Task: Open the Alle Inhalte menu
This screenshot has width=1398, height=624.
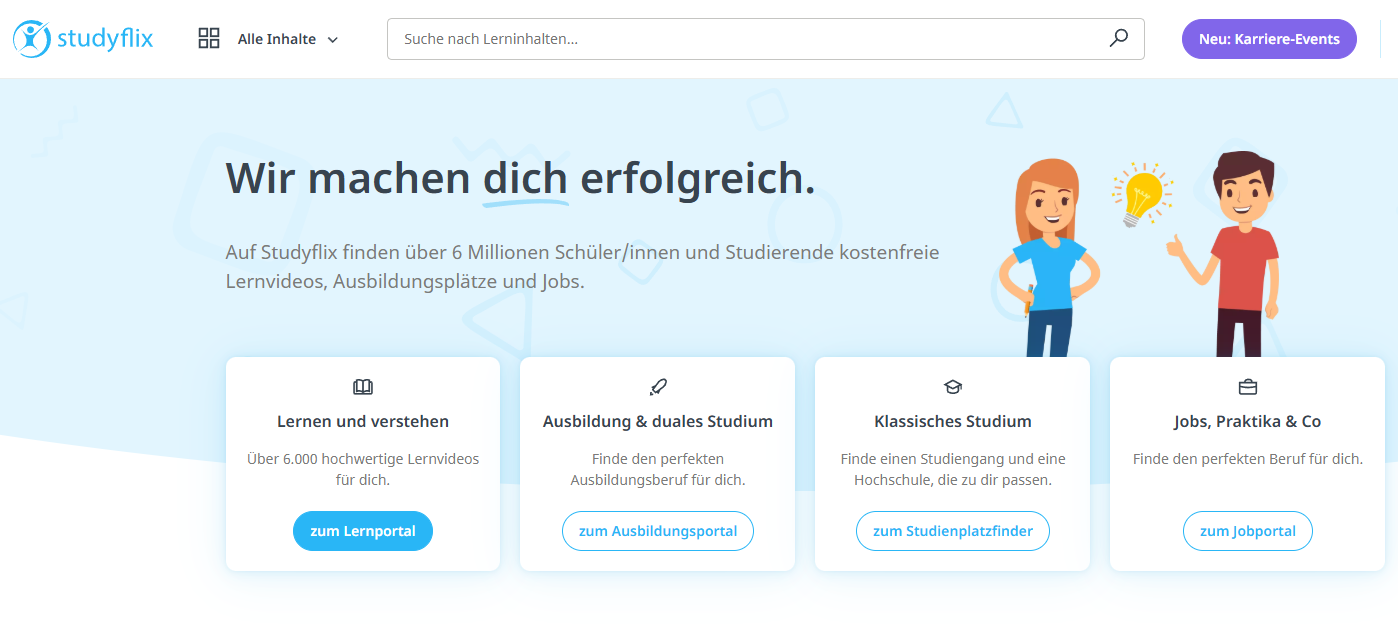Action: (276, 39)
